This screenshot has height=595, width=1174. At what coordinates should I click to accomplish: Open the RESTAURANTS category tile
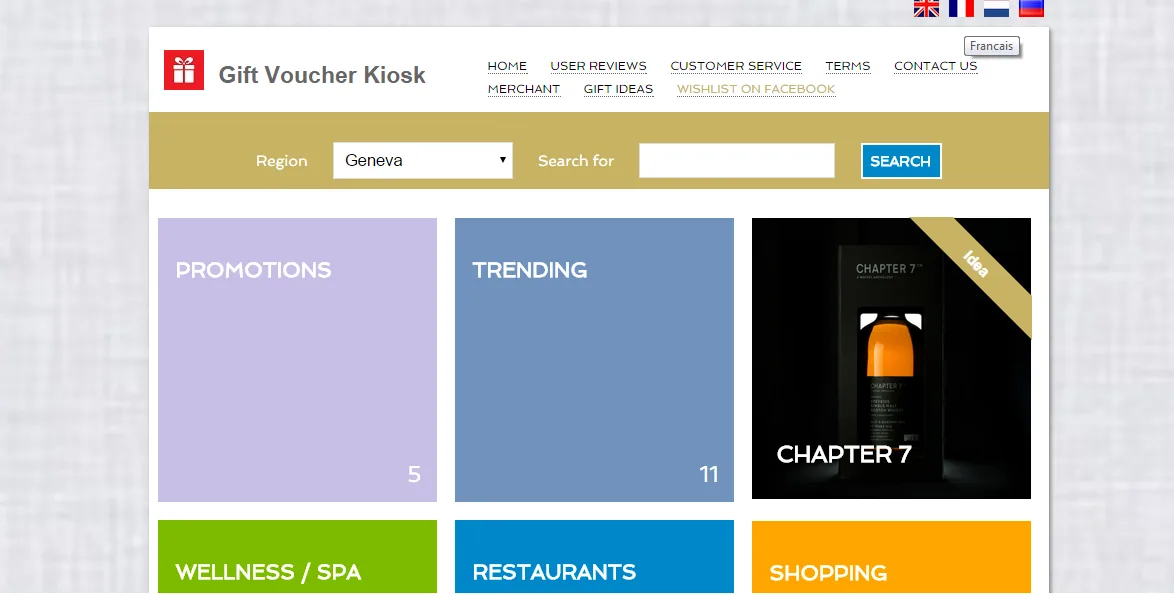coord(594,557)
